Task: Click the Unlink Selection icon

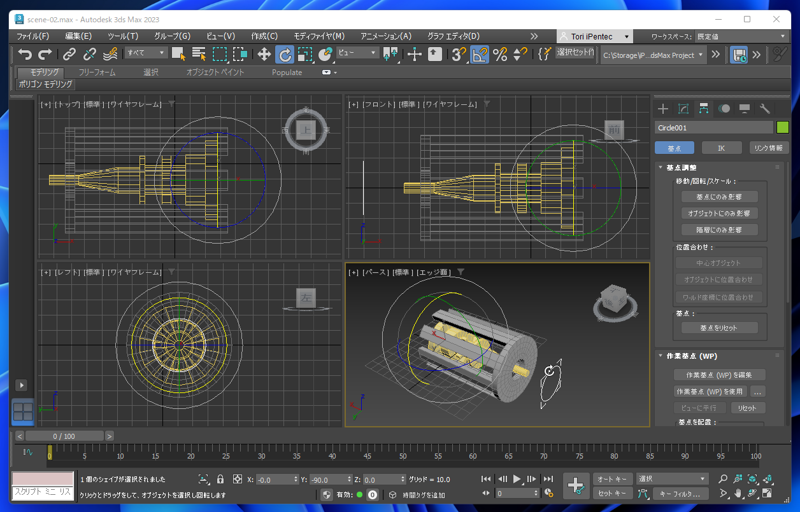Action: pyautogui.click(x=89, y=54)
